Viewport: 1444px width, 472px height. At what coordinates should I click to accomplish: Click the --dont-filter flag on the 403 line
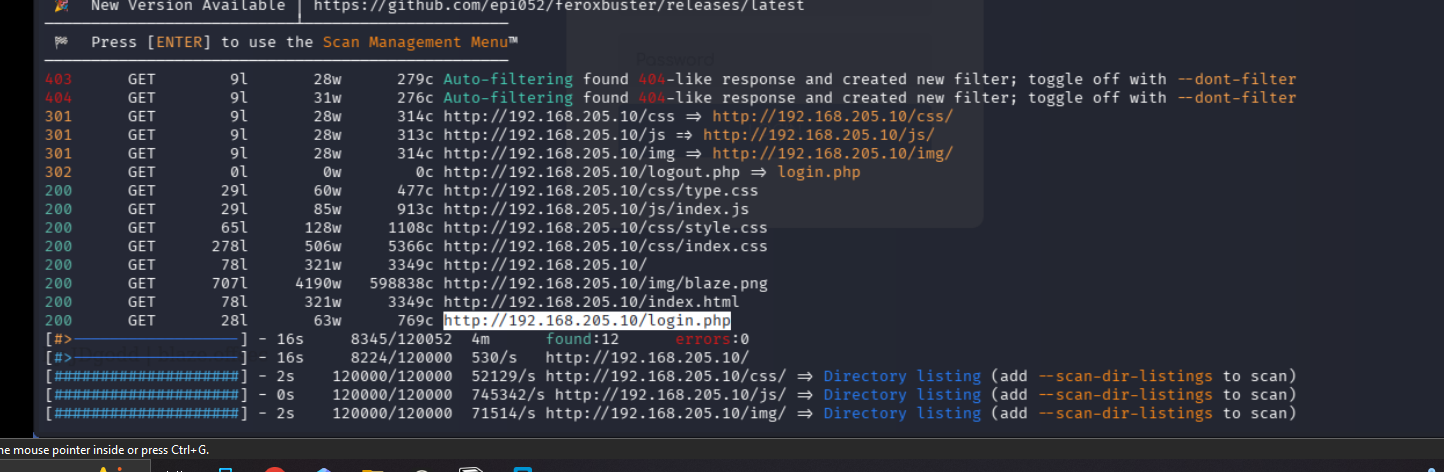[x=1236, y=79]
